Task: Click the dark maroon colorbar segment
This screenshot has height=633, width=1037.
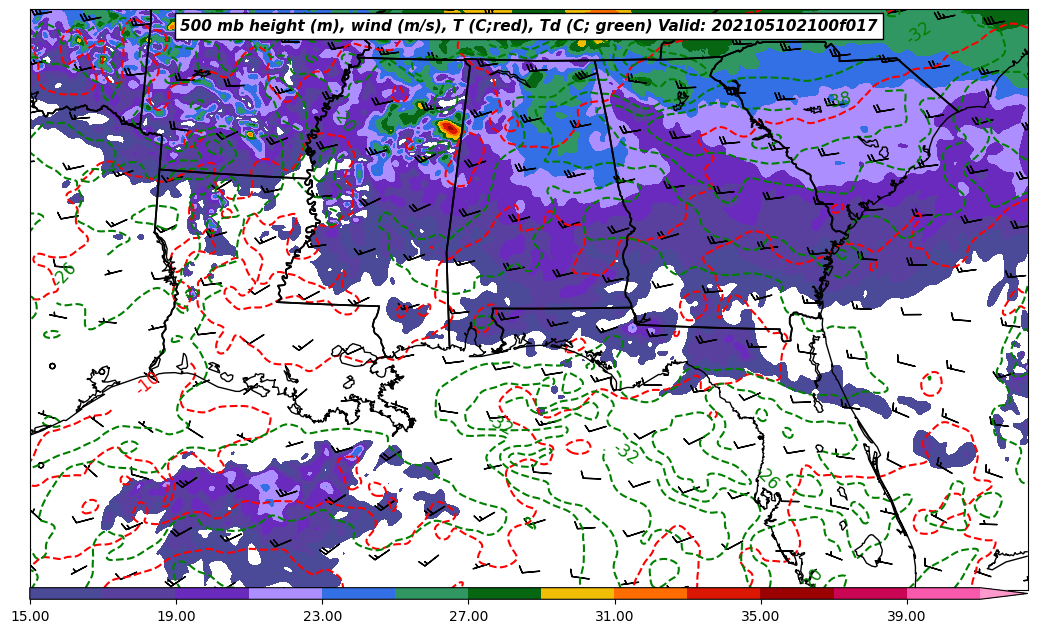Action: pos(796,593)
